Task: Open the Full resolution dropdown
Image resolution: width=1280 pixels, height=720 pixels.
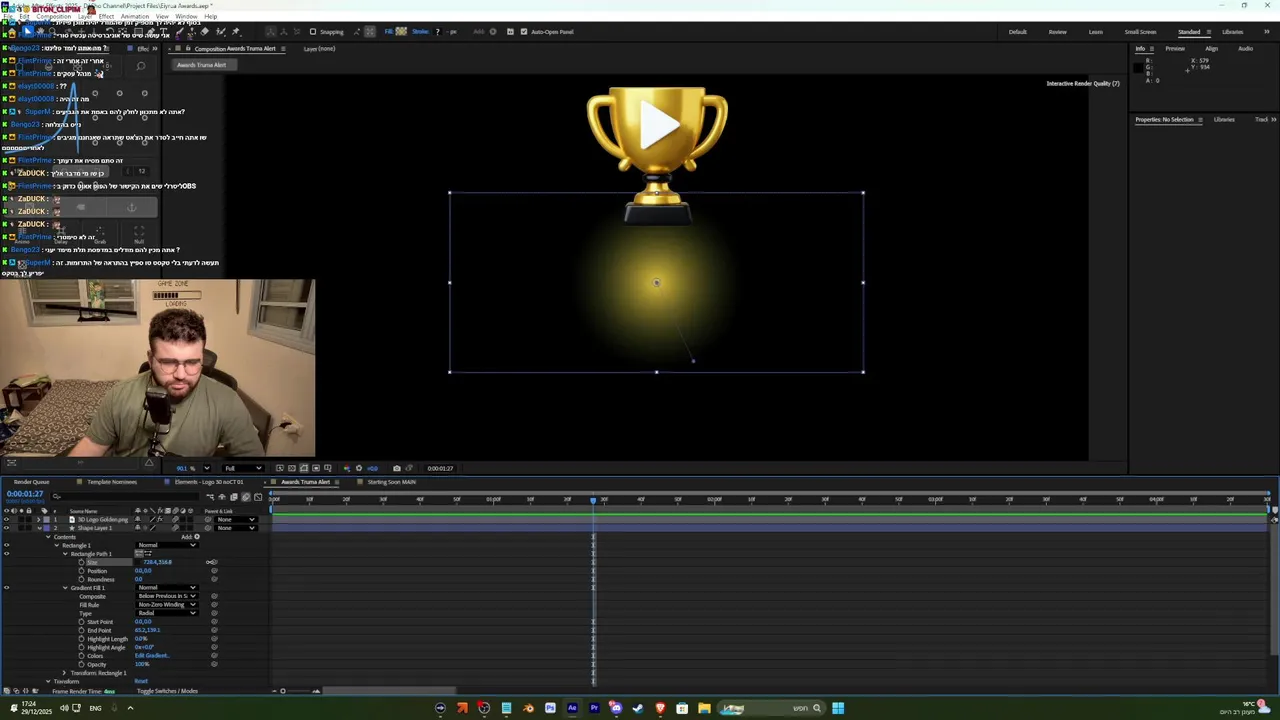Action: 243,468
